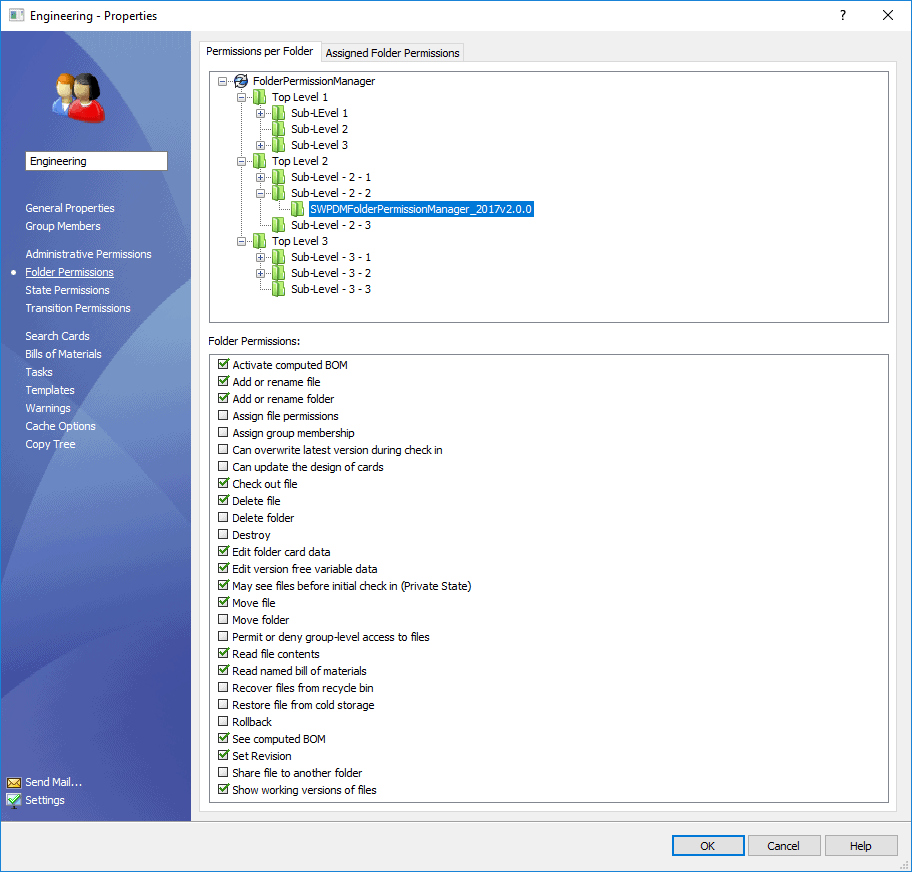Expand the Sub-Level - 3 - 2 node

(x=261, y=273)
